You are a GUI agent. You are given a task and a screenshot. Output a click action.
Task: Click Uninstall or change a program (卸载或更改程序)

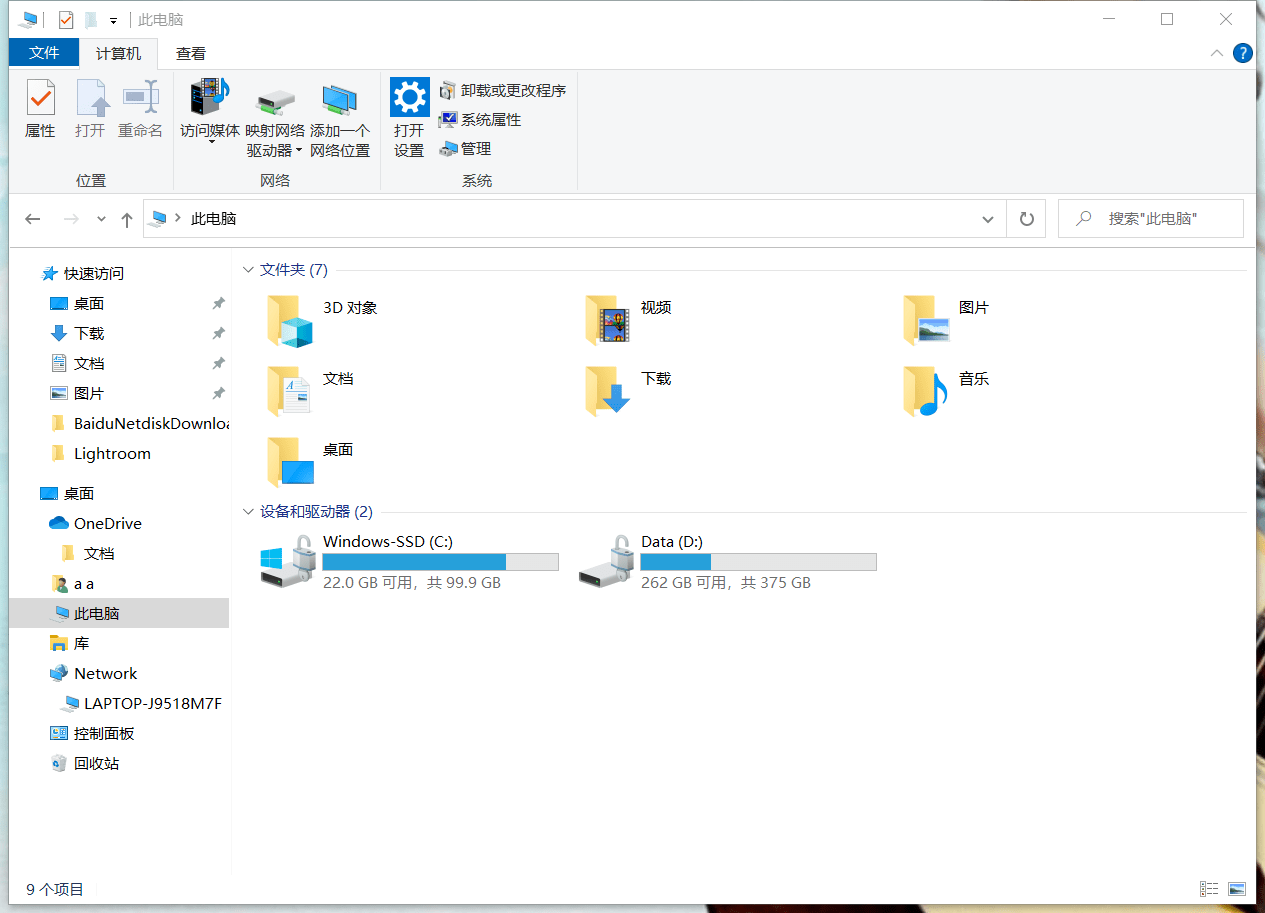point(503,91)
